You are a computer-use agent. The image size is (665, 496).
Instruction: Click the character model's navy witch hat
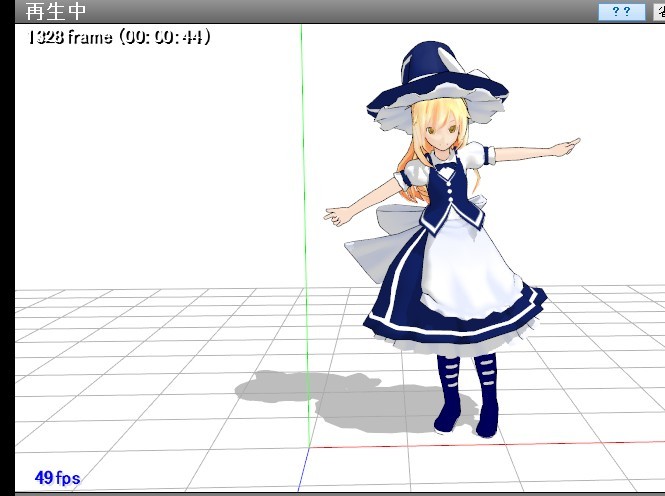pos(437,85)
